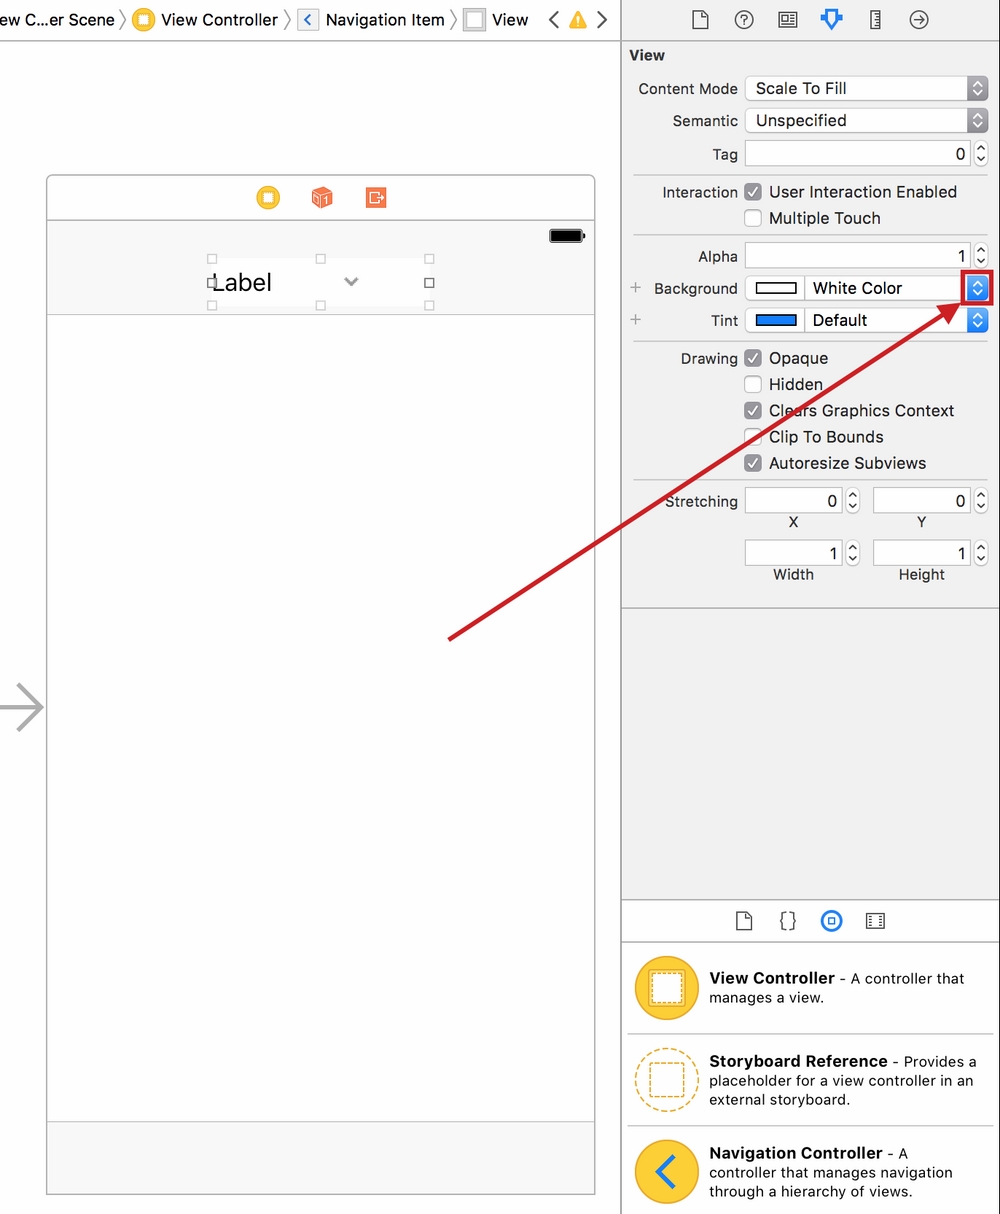The image size is (1000, 1214).
Task: Open the Connections inspector arrow icon
Action: tap(919, 20)
